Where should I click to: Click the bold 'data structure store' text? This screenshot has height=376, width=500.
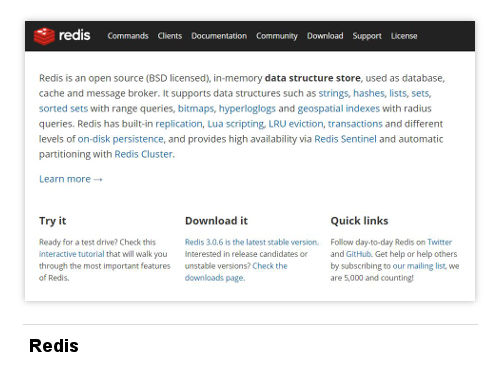coord(313,78)
